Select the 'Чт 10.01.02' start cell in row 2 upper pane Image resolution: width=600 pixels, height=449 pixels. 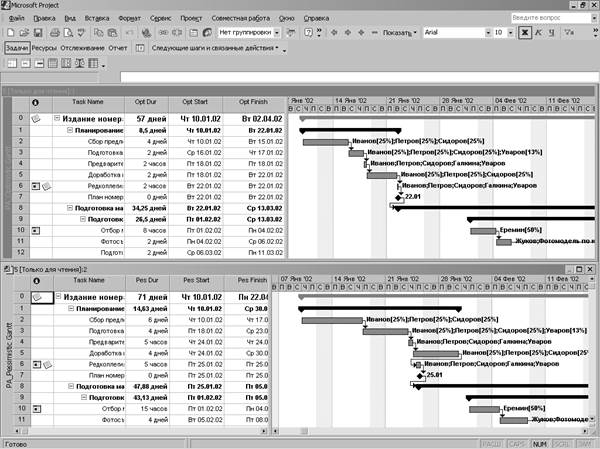(x=196, y=142)
